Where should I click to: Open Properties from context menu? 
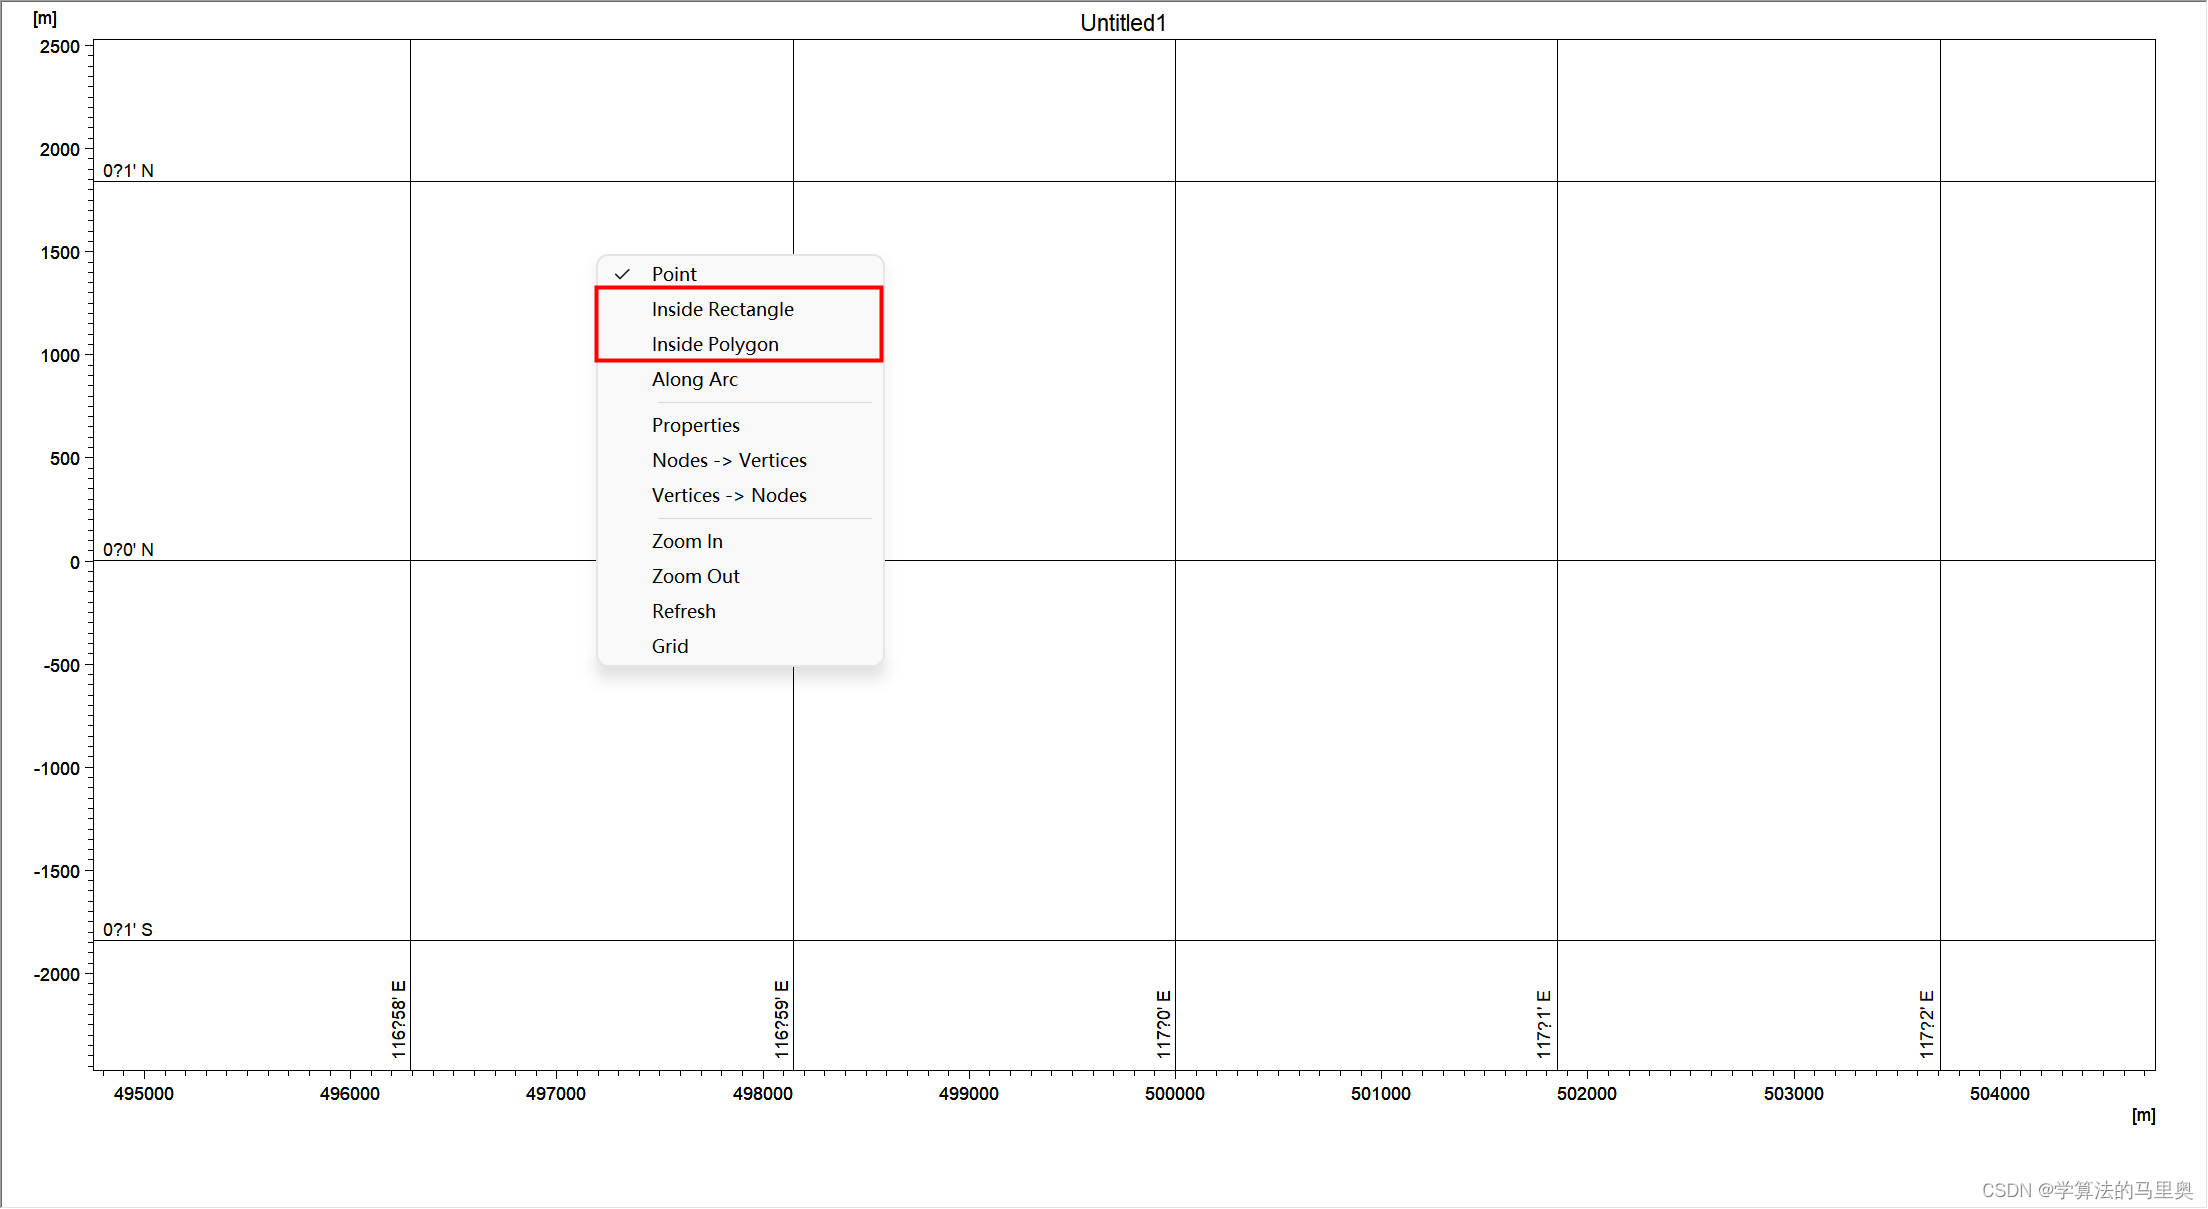[x=695, y=425]
